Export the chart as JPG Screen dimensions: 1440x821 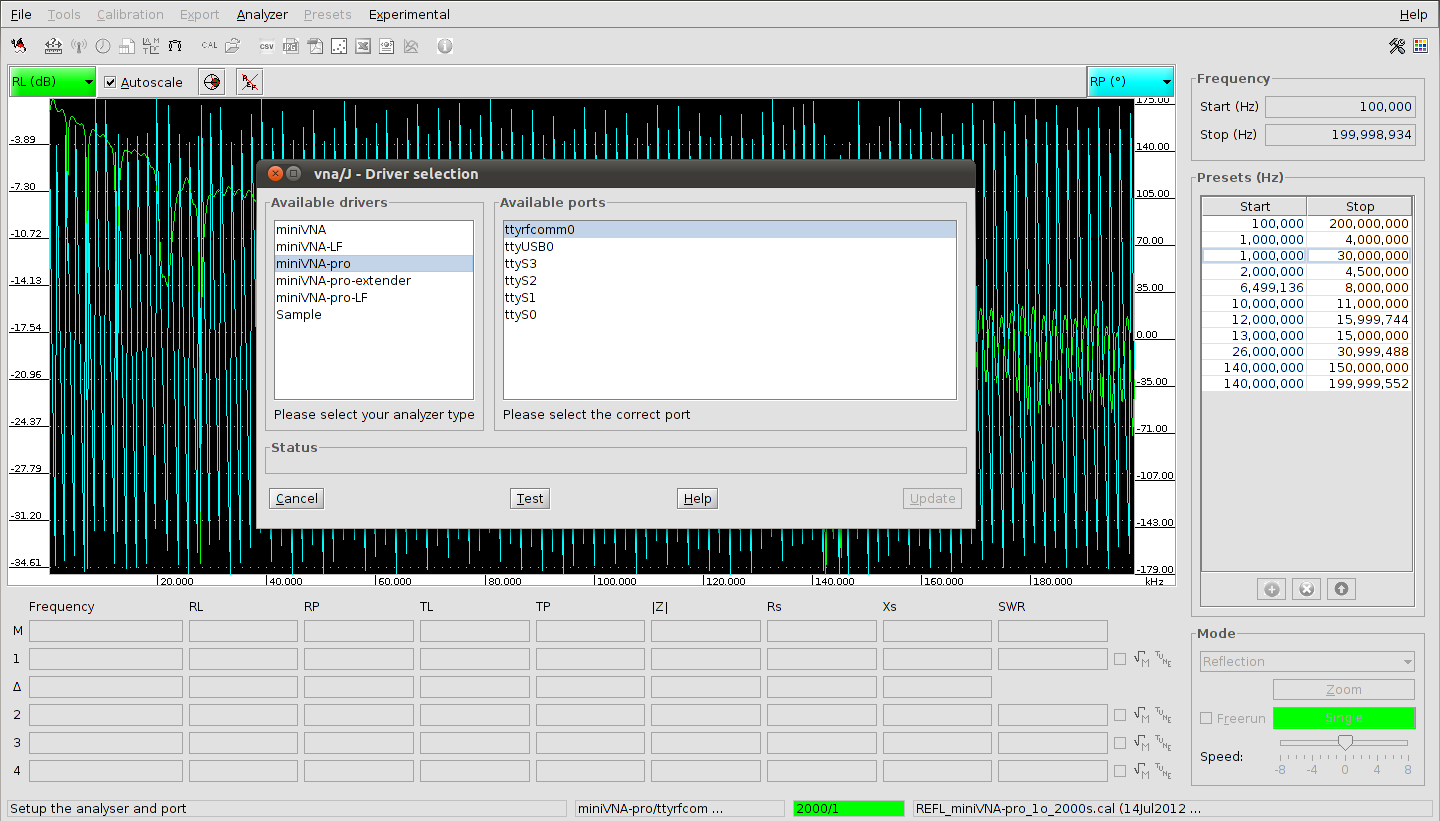tap(290, 46)
